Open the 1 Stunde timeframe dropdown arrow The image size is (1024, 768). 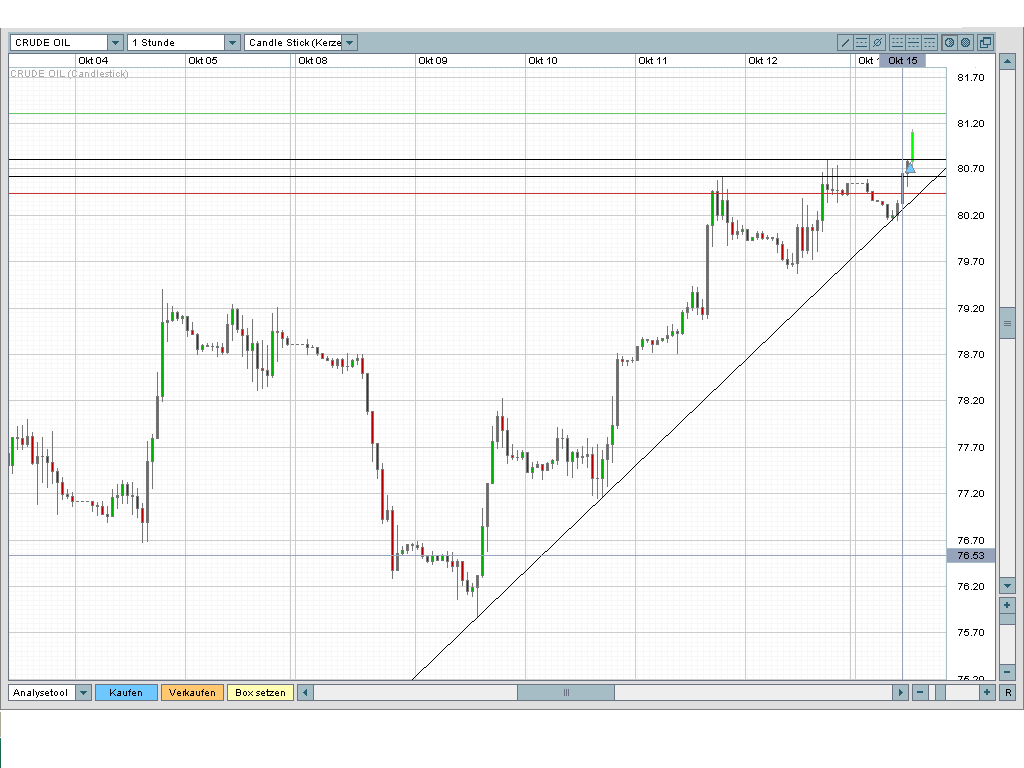click(232, 42)
